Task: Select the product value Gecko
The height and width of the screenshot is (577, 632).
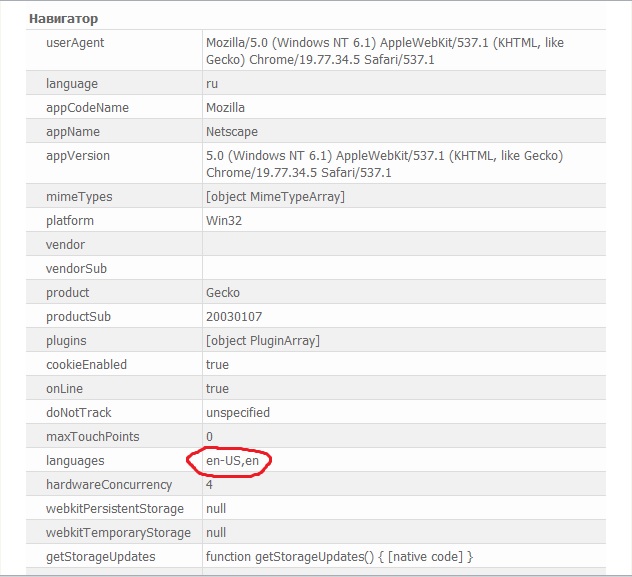Action: (223, 293)
